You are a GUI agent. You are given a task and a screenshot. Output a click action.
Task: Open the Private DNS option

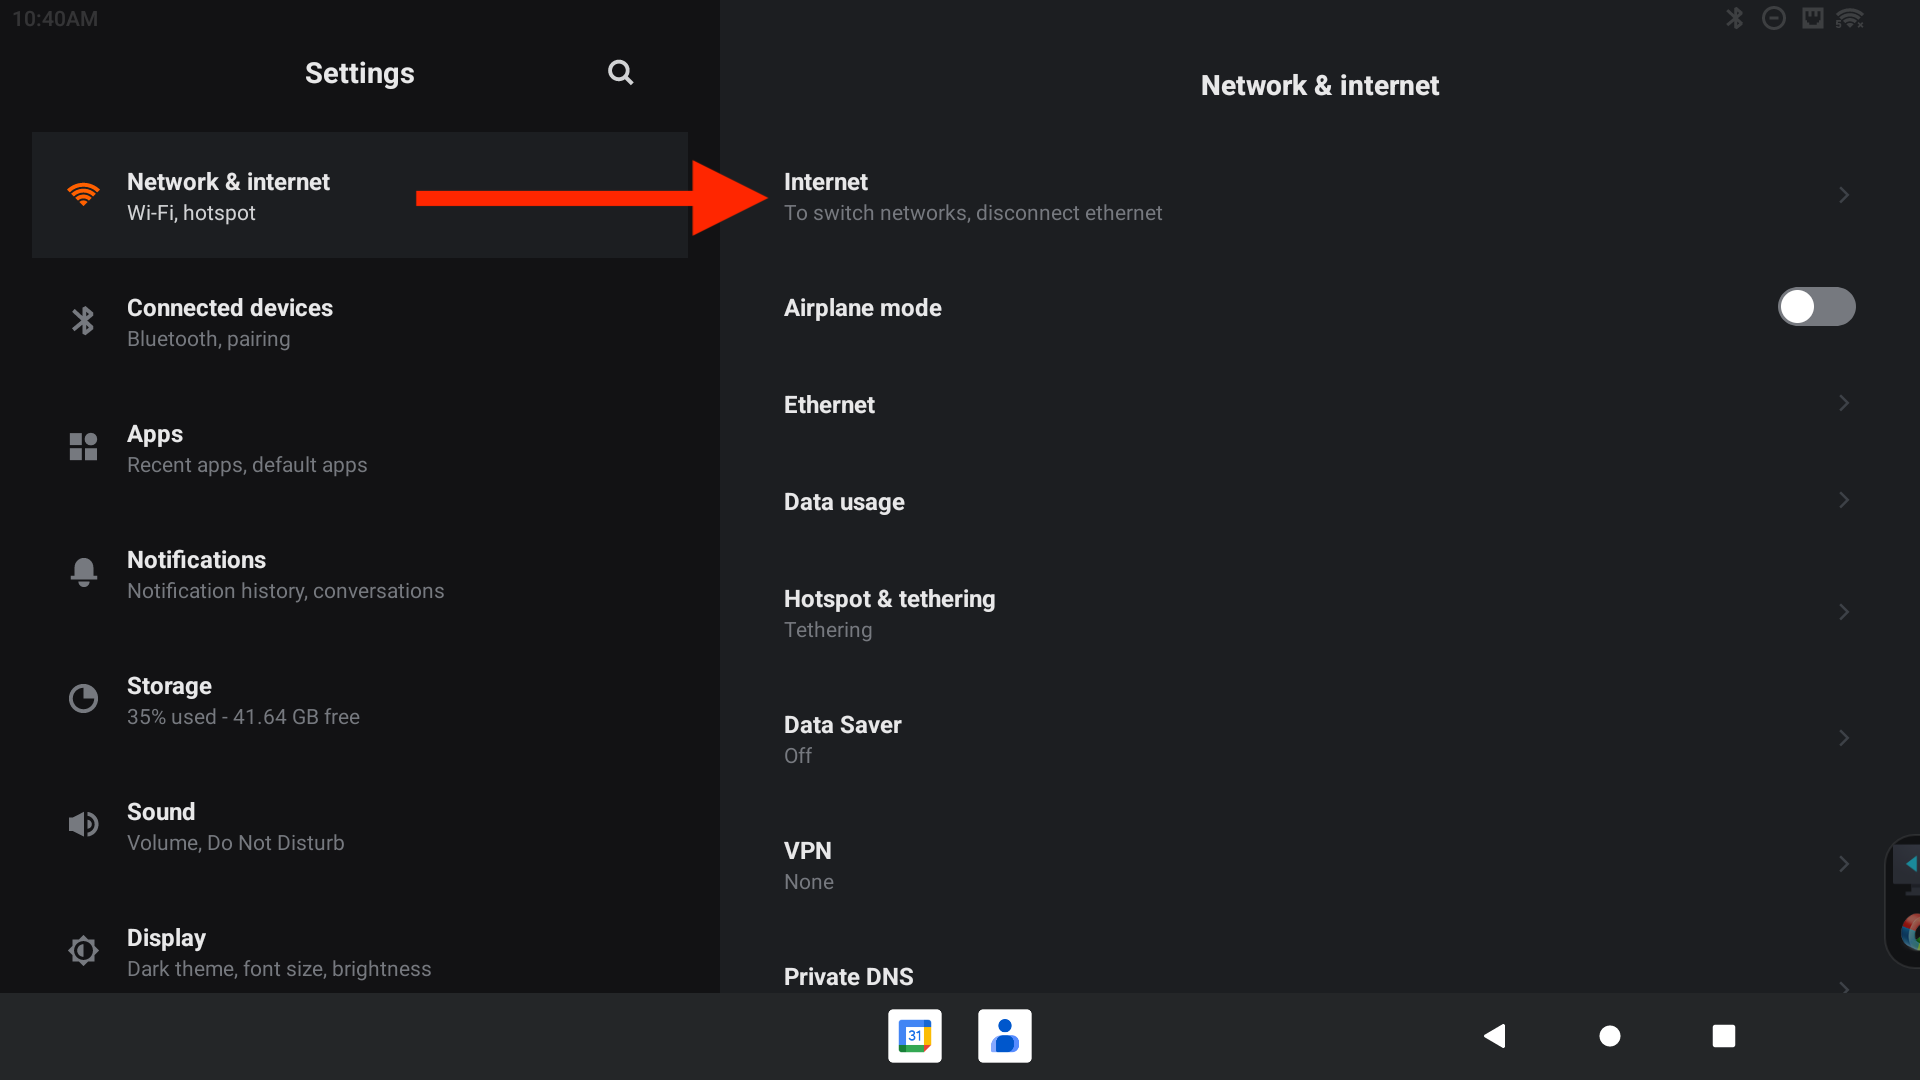(x=848, y=976)
